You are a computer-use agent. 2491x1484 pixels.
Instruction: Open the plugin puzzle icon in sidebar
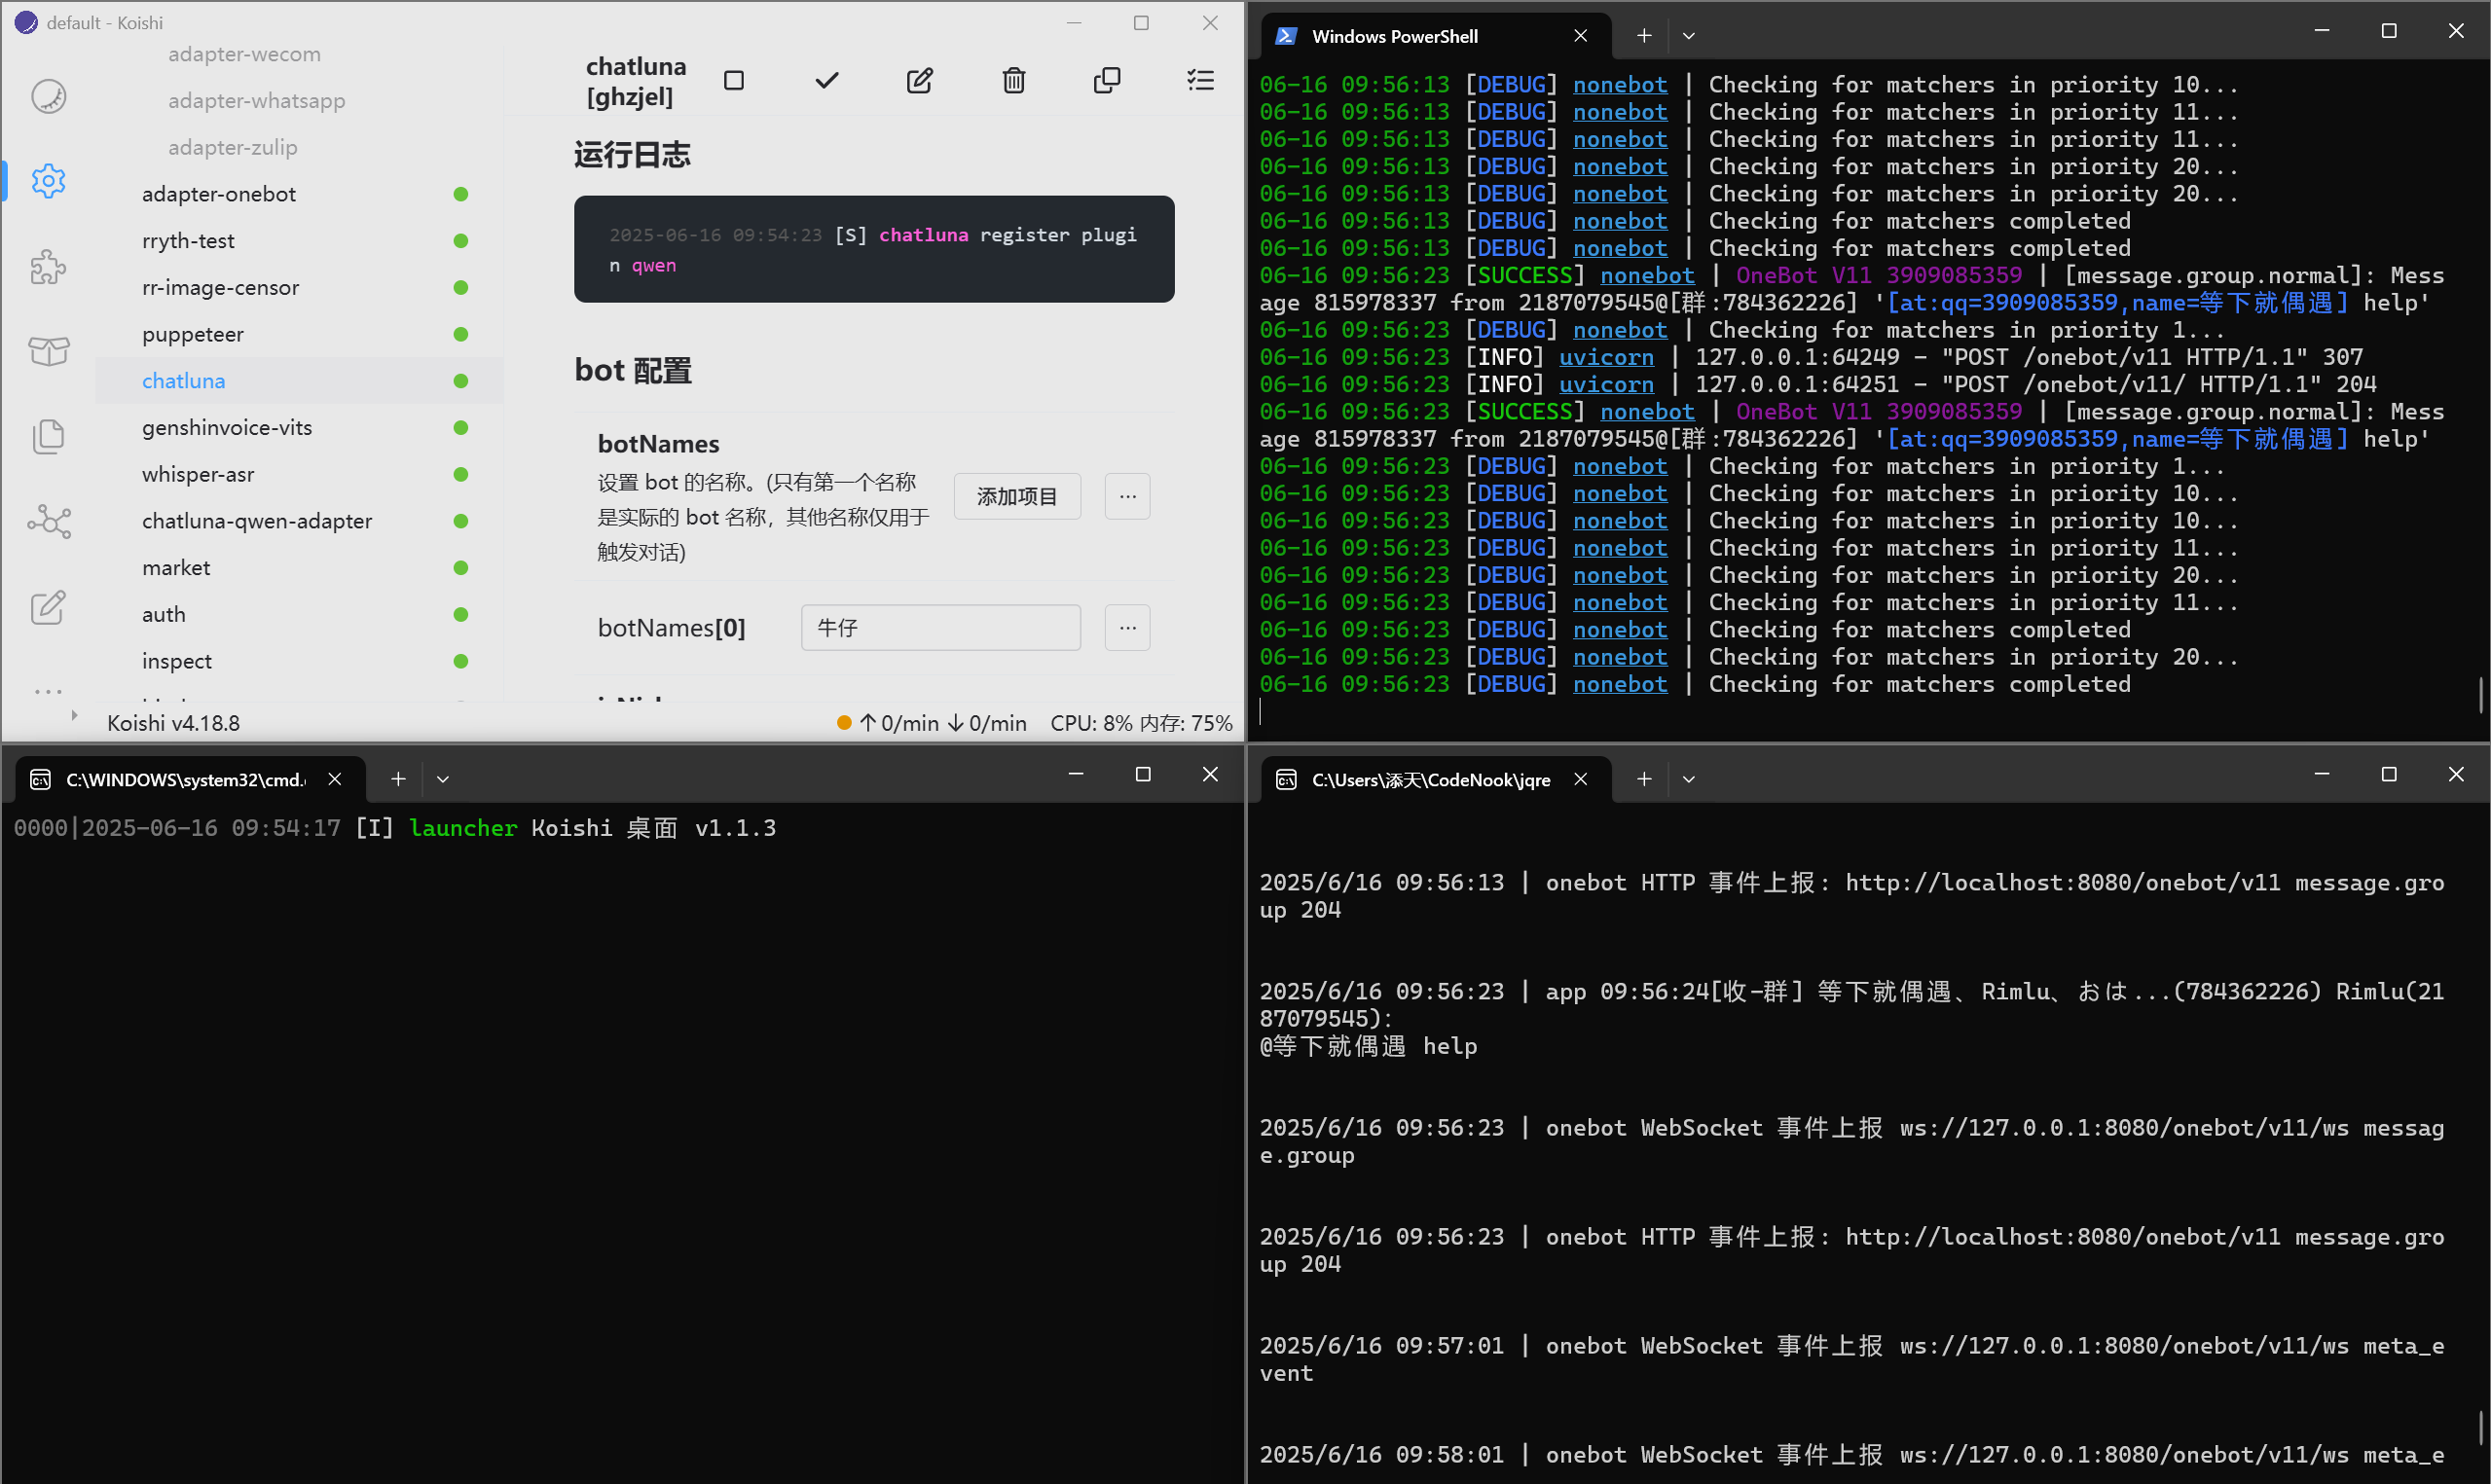[x=48, y=267]
